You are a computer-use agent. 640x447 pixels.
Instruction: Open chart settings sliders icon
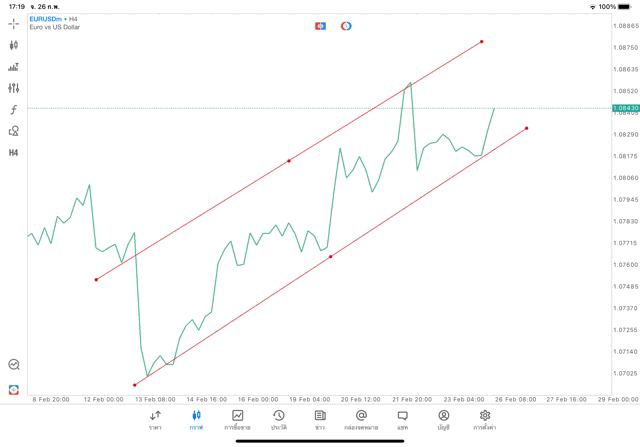coord(14,88)
